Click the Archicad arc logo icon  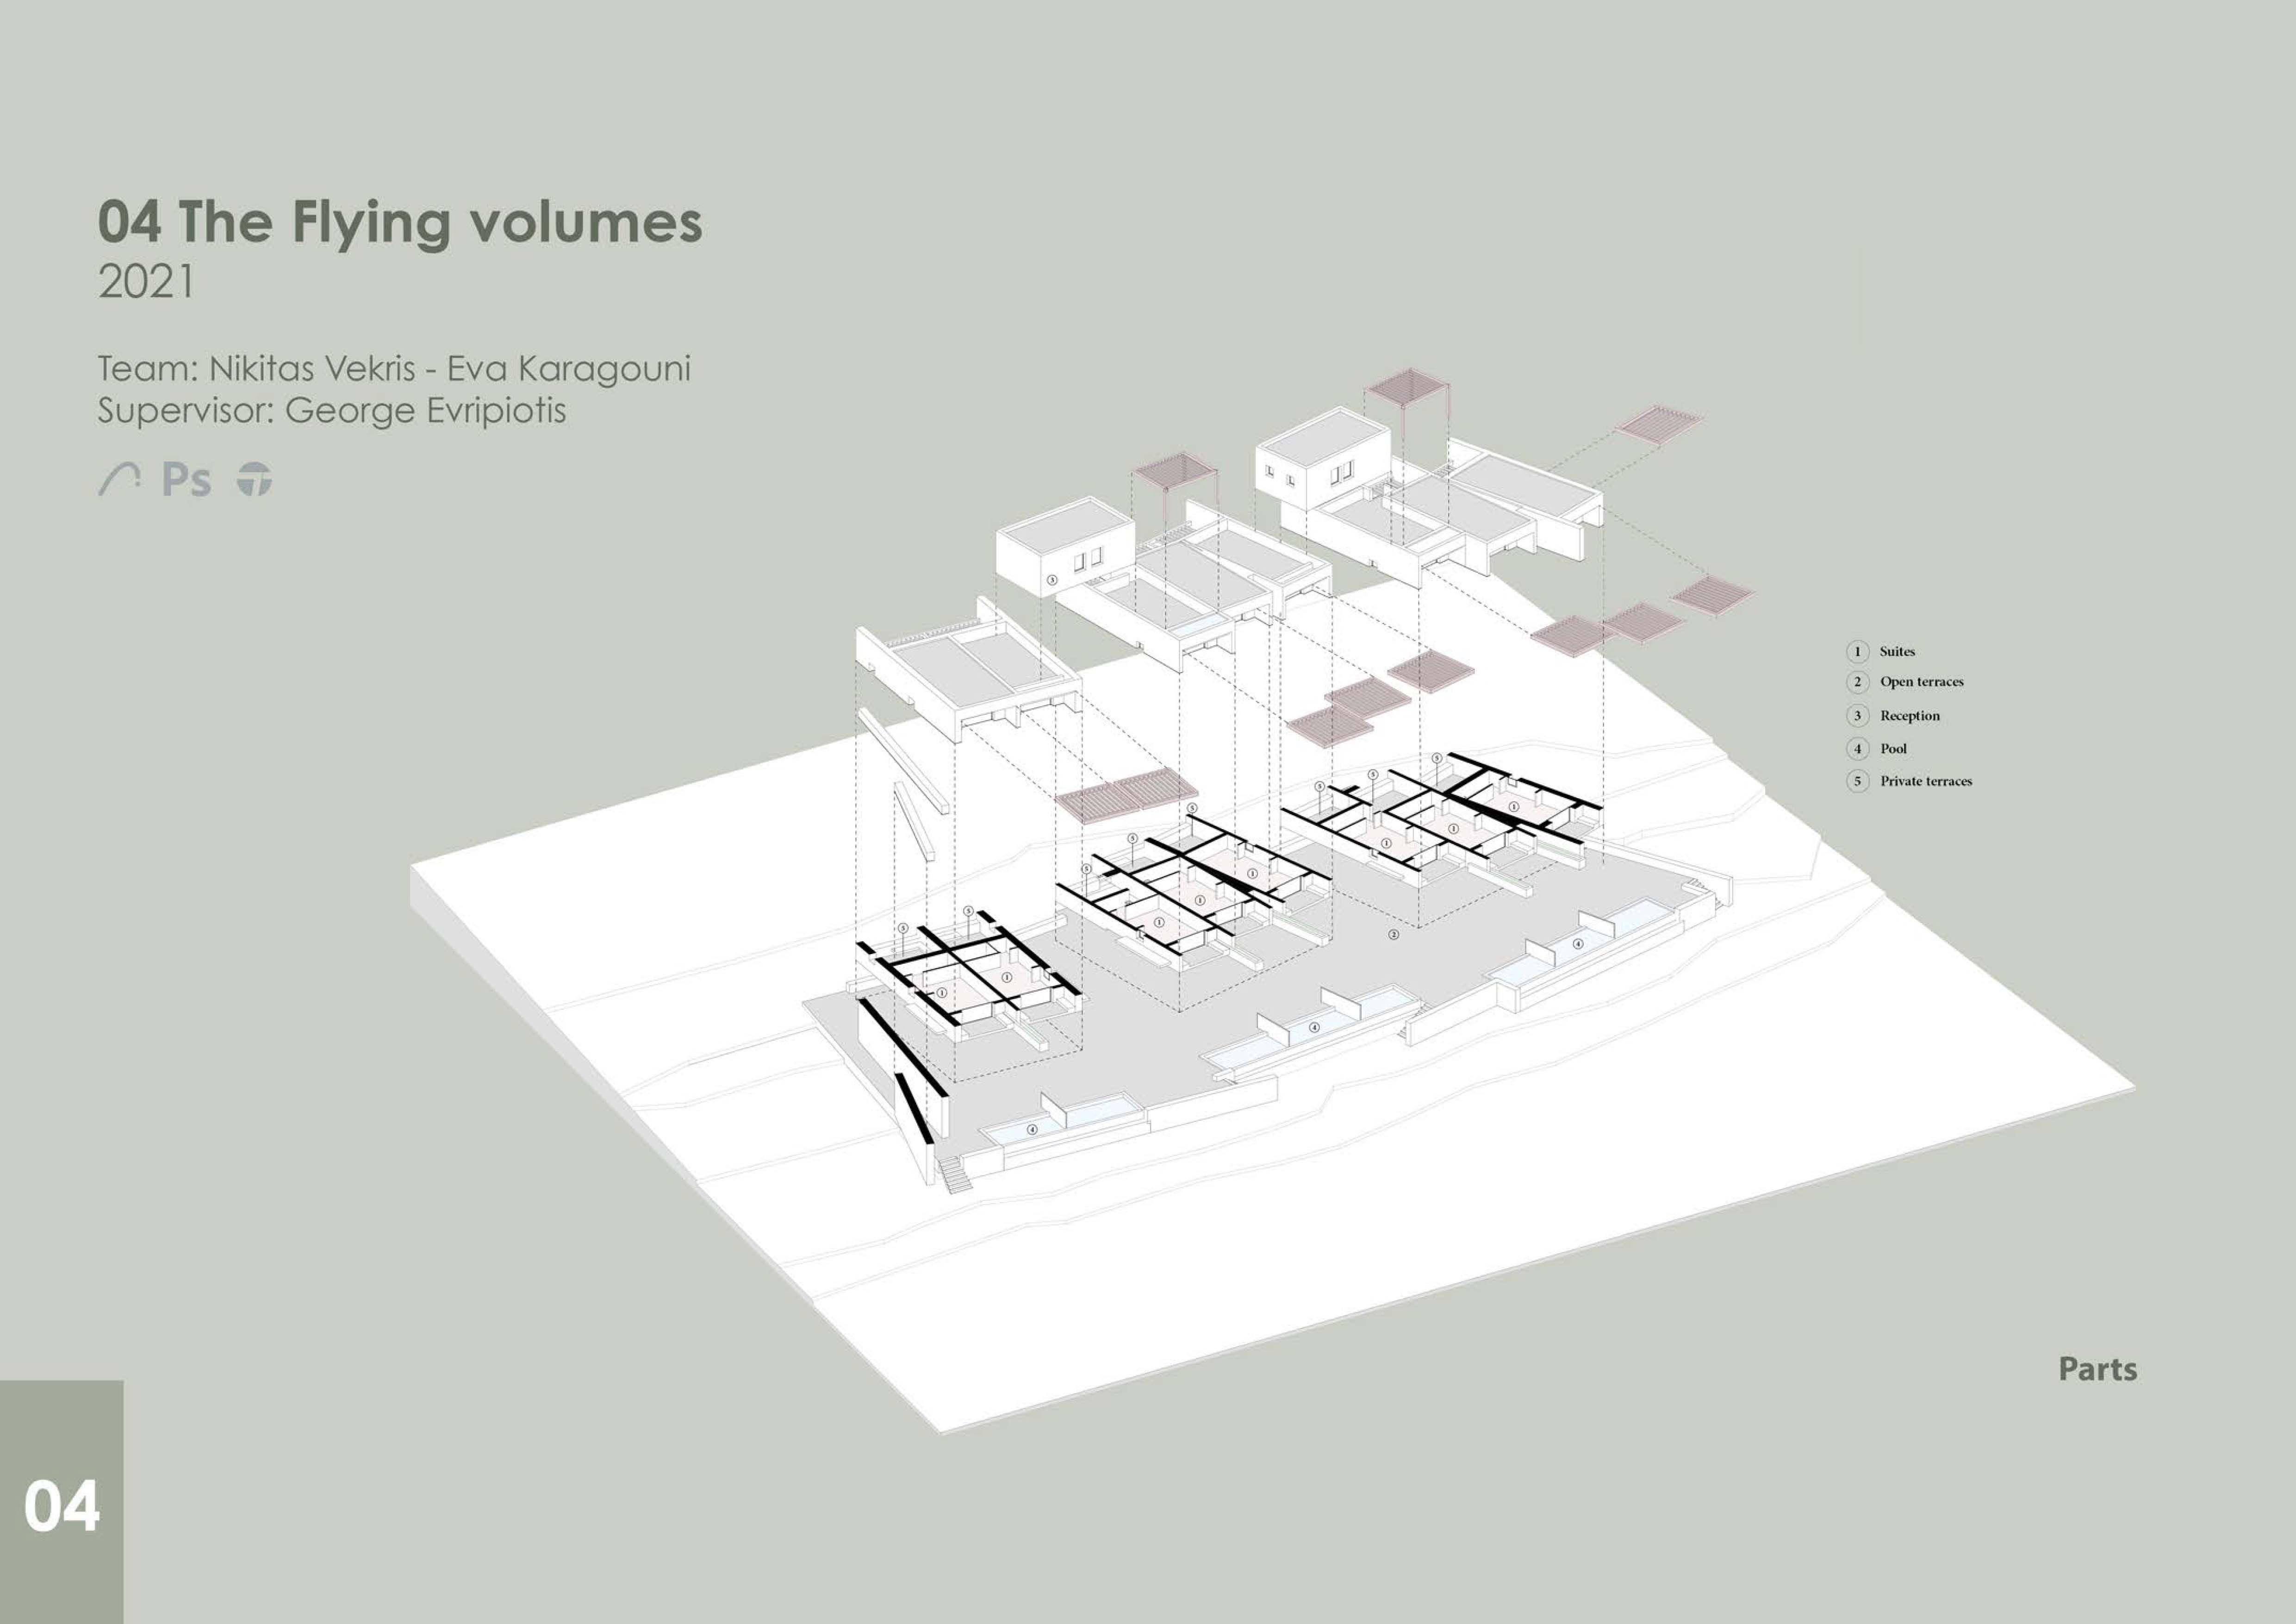(118, 480)
